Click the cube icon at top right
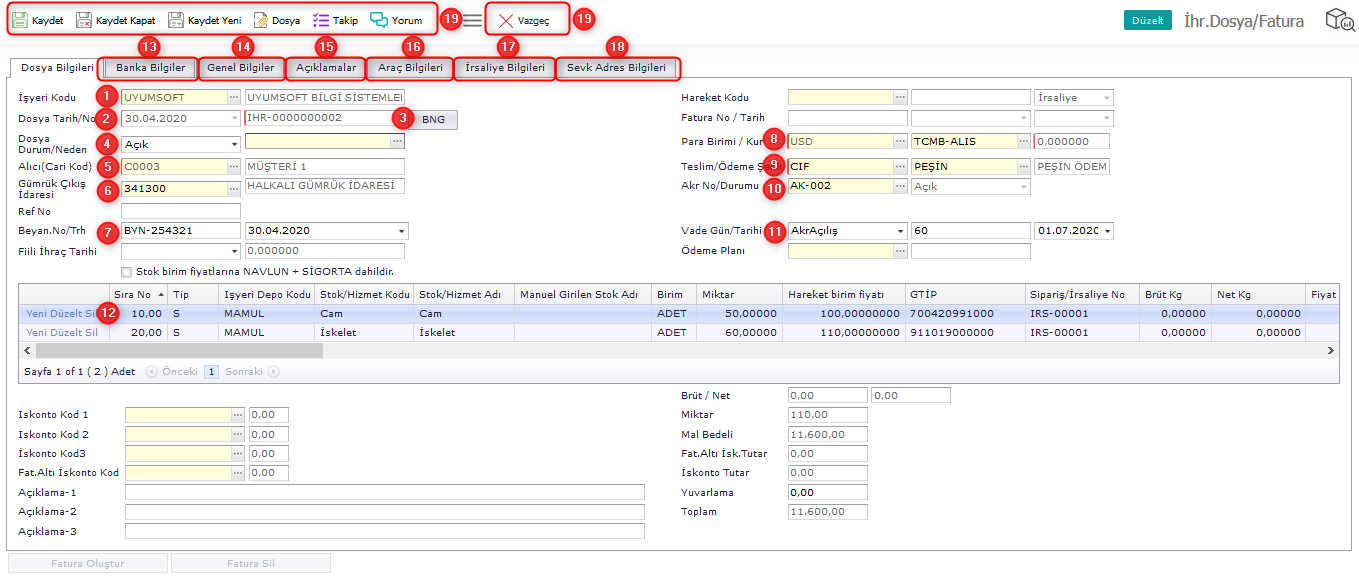 [x=1339, y=20]
